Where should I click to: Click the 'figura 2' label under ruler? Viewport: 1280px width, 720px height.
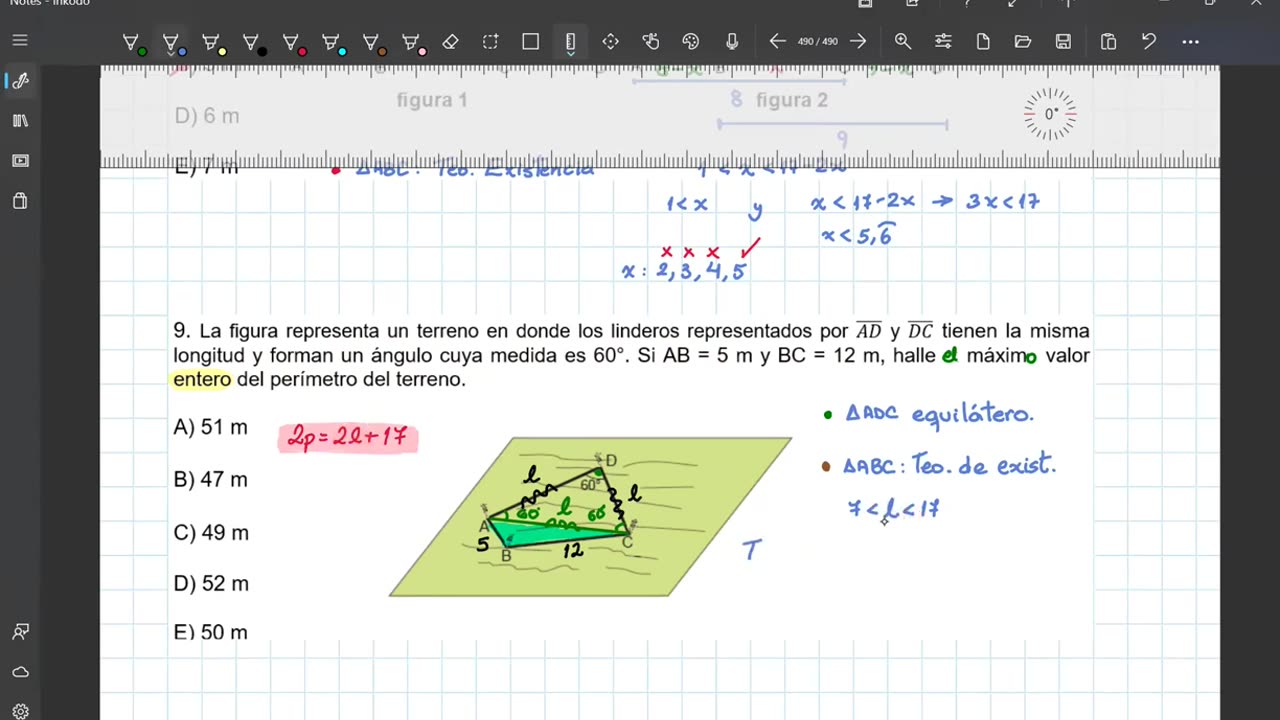[792, 100]
